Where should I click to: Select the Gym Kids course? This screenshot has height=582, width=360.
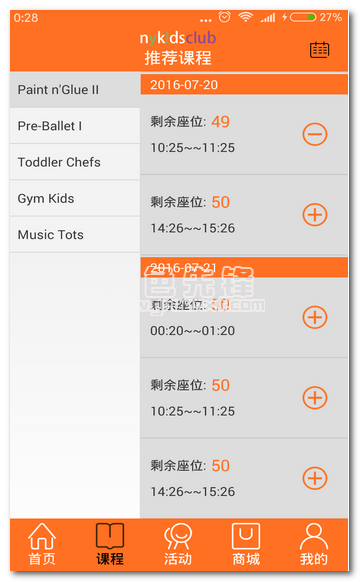pyautogui.click(x=75, y=198)
